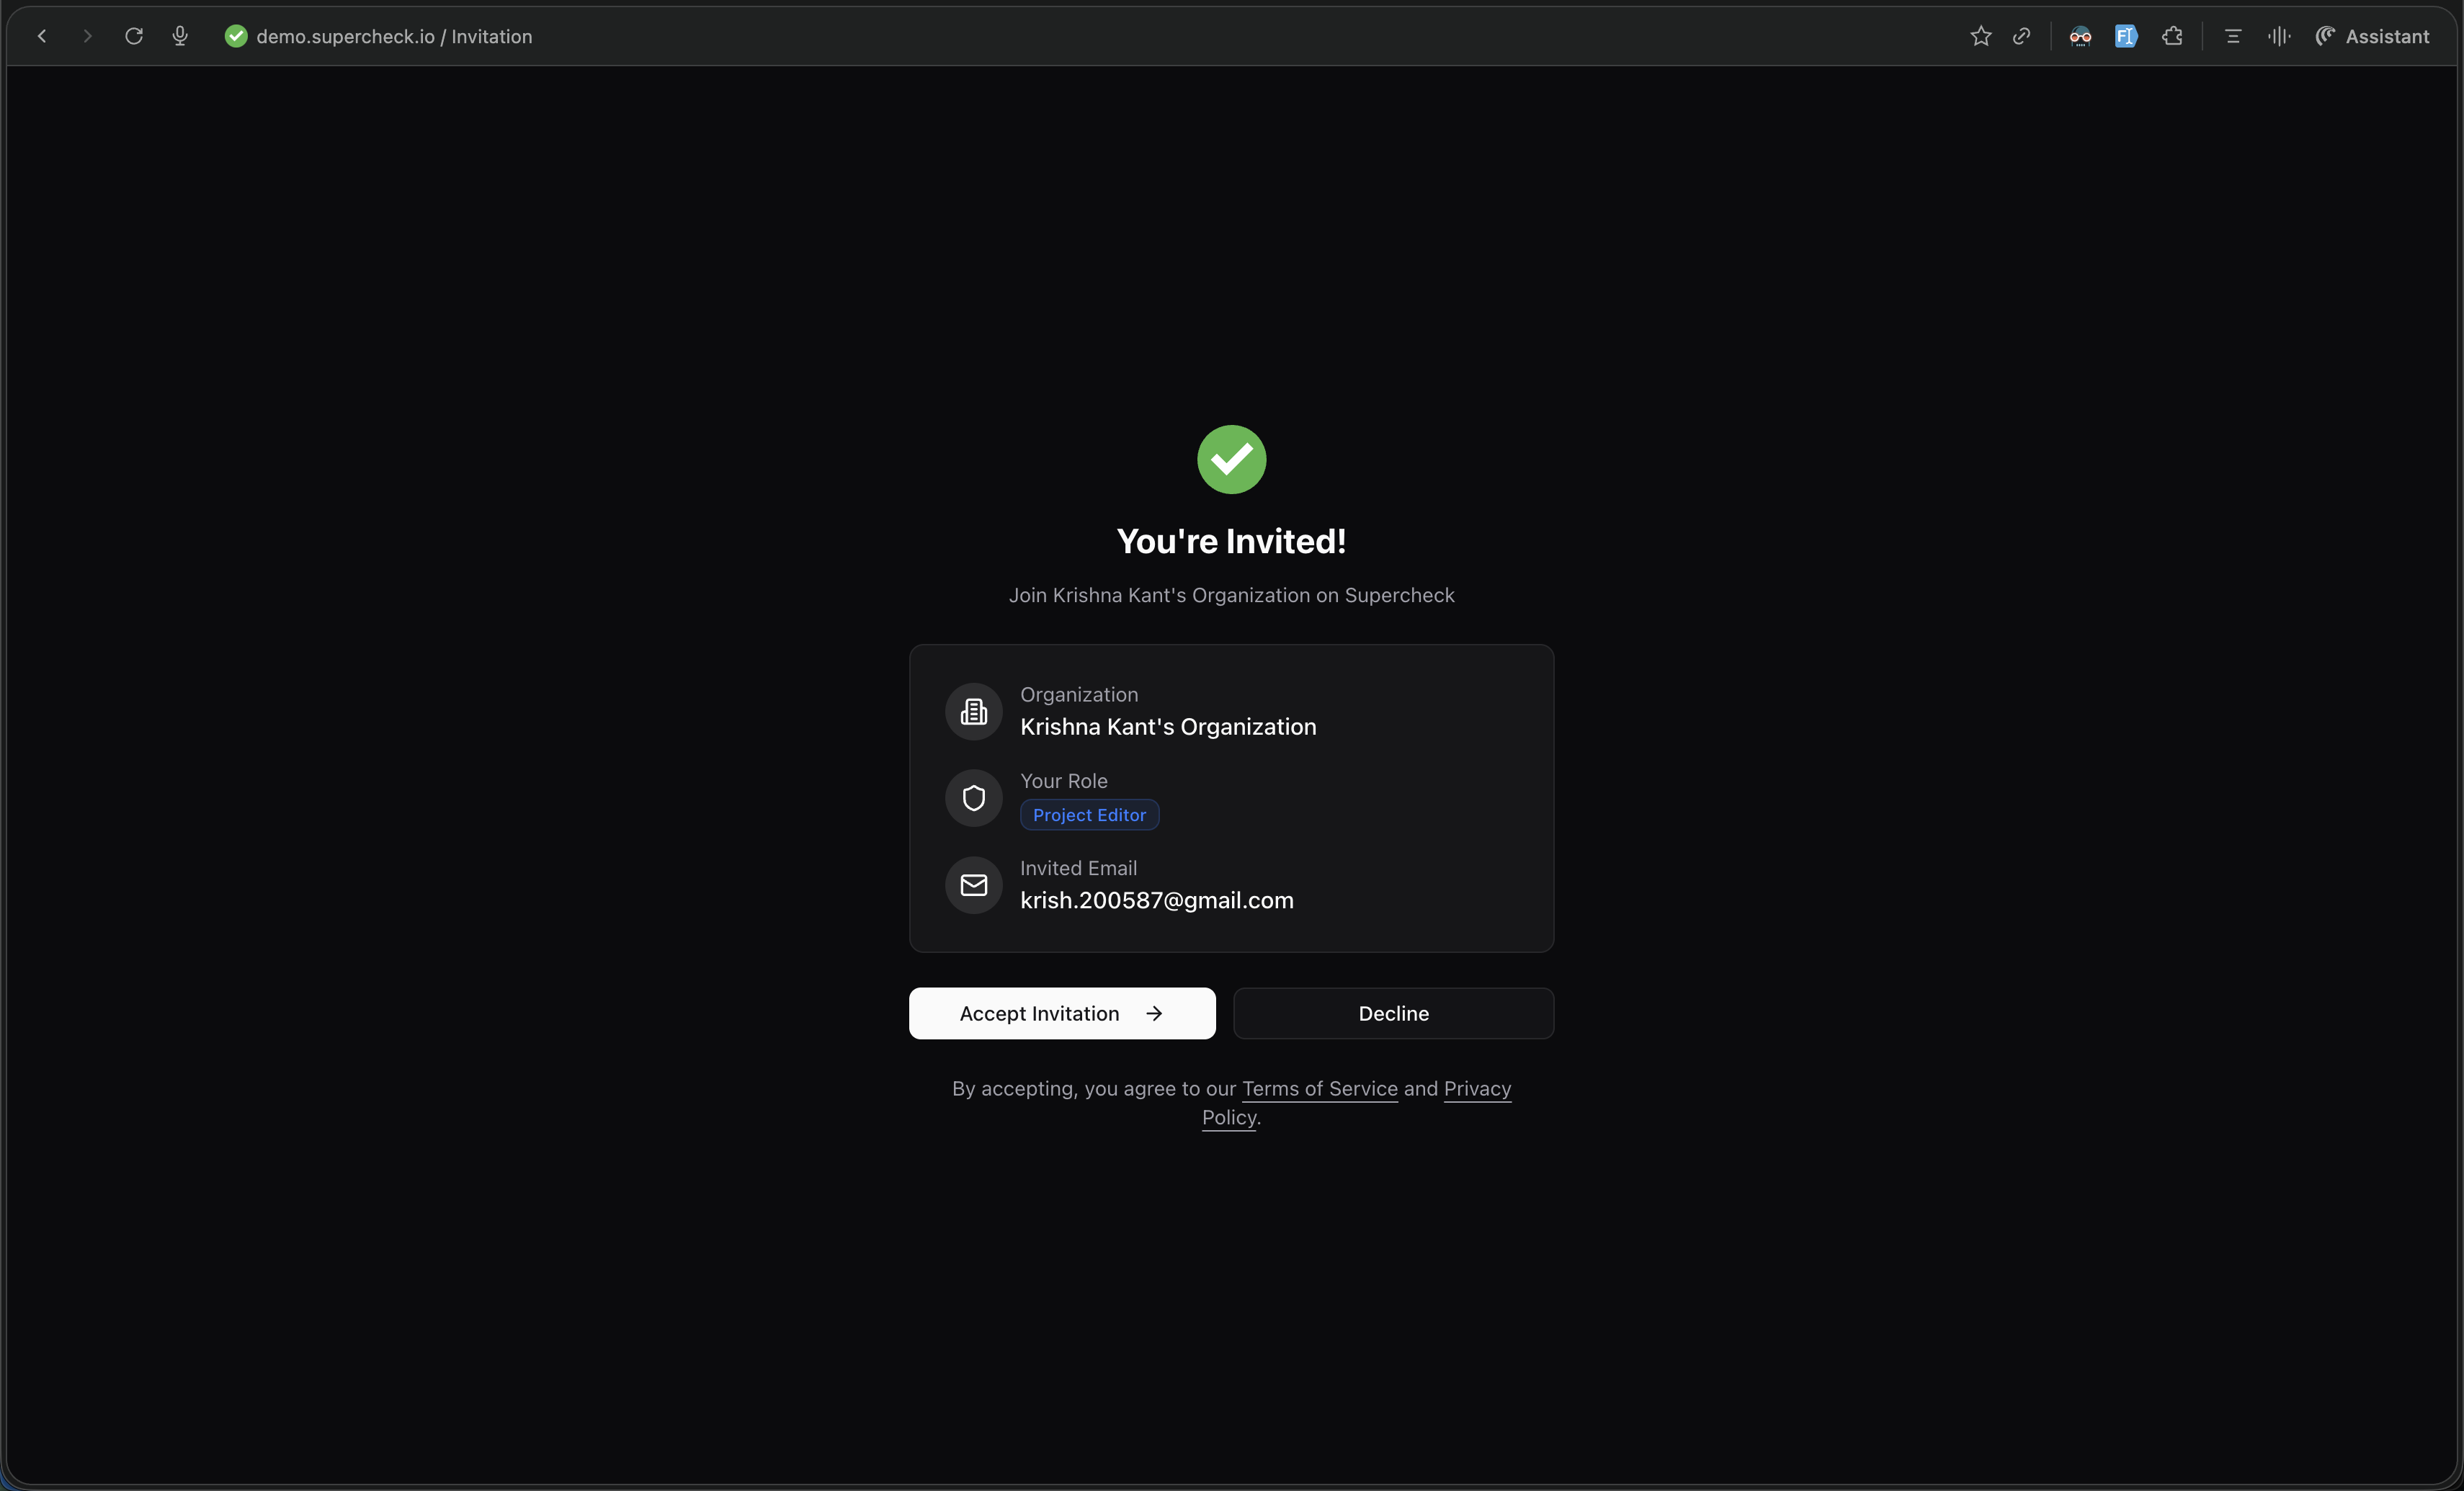Open the Assistant panel
Image resolution: width=2464 pixels, height=1491 pixels.
2372,36
